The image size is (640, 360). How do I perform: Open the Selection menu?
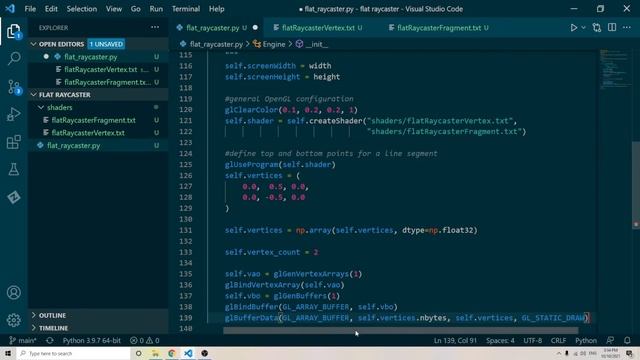coord(82,9)
